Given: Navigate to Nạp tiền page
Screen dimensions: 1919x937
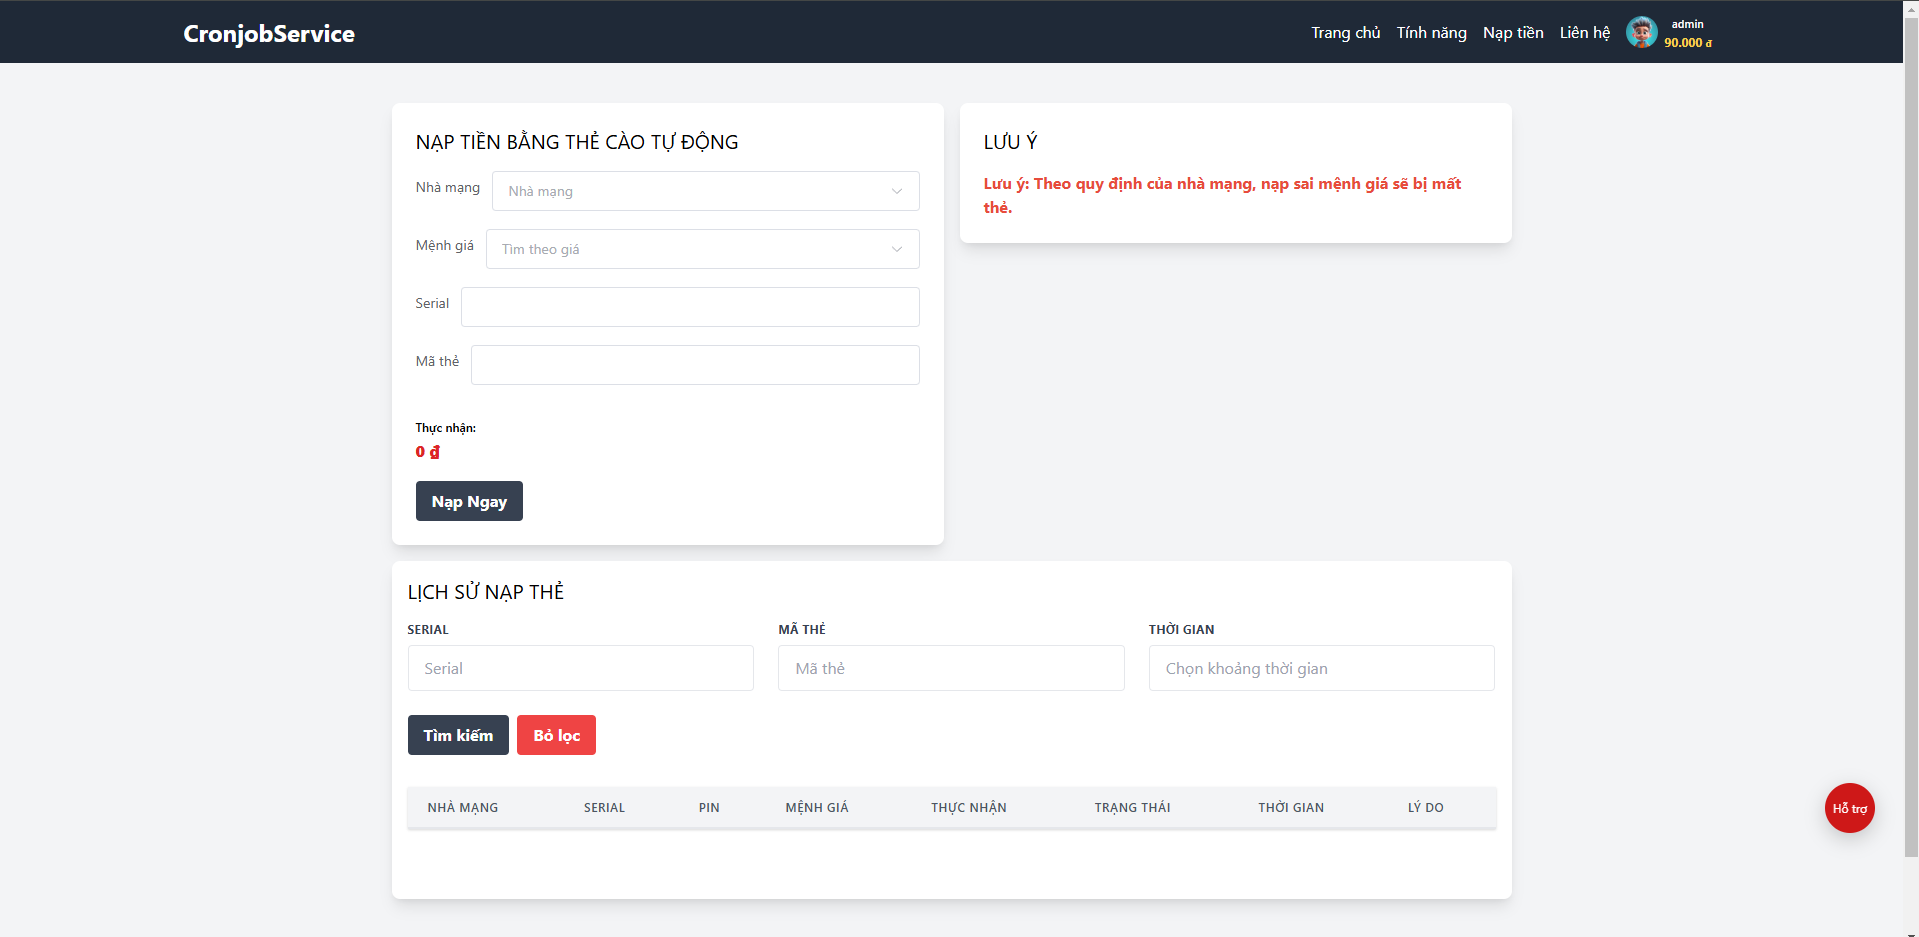Looking at the screenshot, I should click(1512, 33).
